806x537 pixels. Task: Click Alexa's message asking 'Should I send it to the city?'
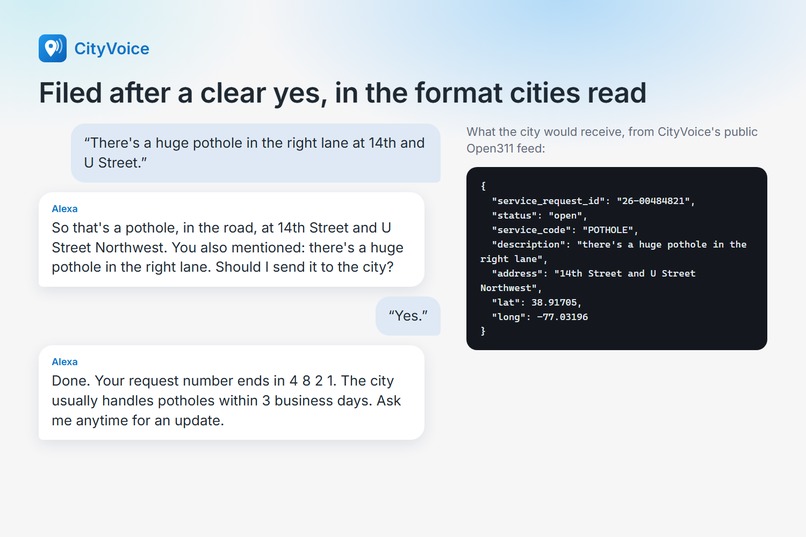pos(231,239)
